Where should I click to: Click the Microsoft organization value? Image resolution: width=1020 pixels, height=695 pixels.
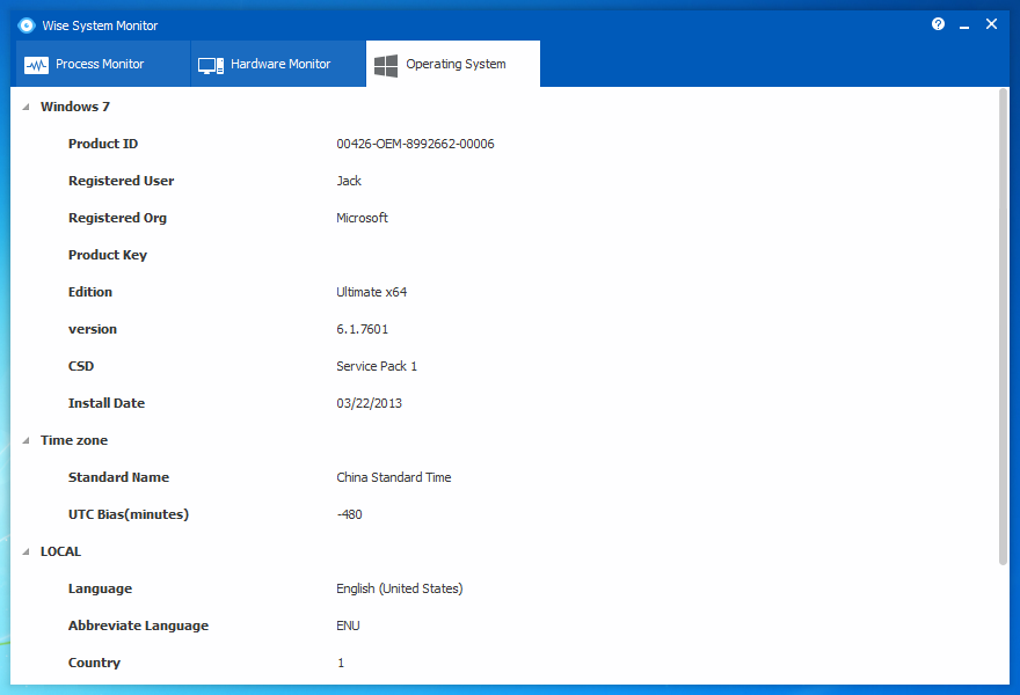pyautogui.click(x=362, y=218)
